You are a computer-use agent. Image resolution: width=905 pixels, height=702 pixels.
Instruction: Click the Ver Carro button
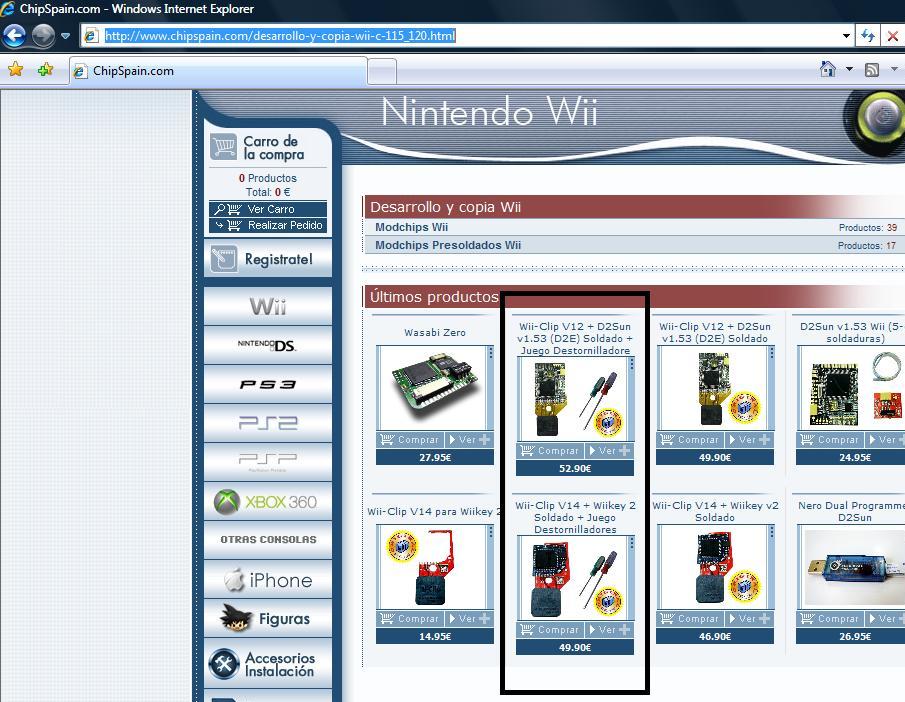[268, 209]
